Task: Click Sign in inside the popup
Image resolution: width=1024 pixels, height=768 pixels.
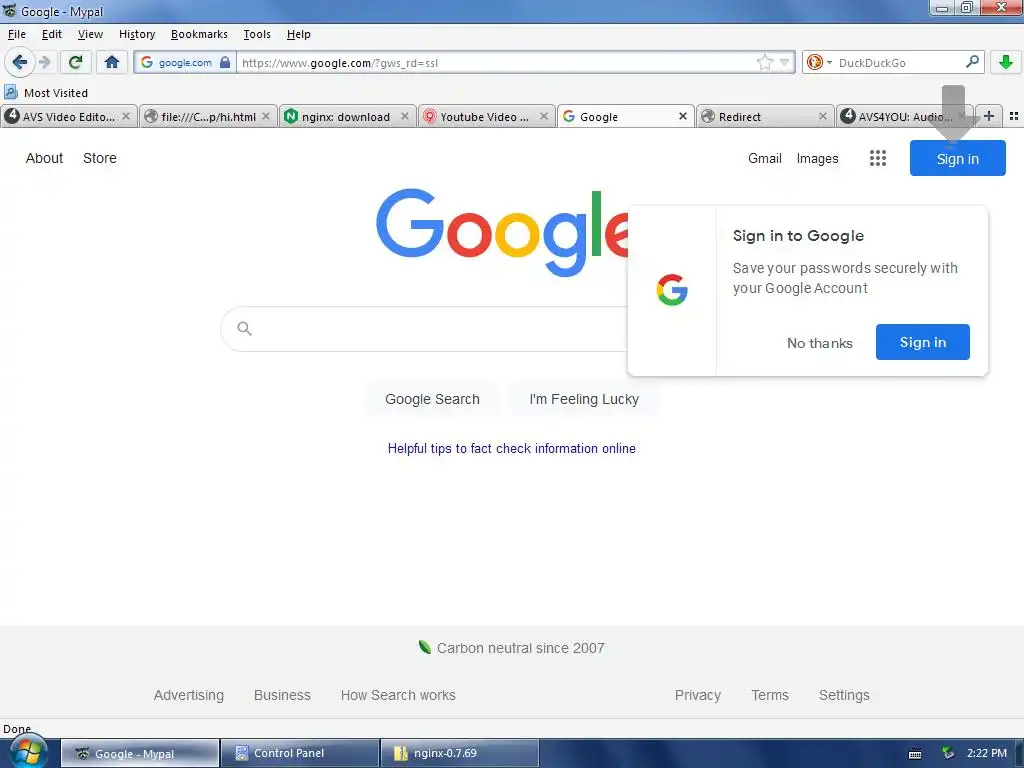Action: (922, 342)
